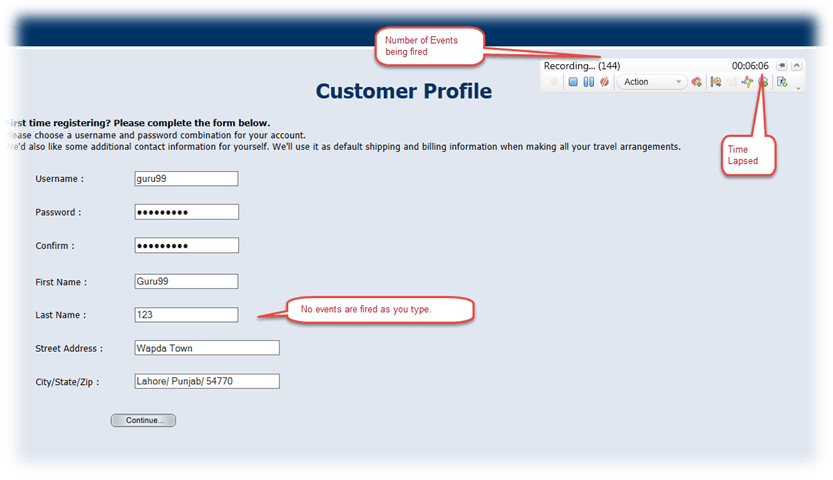Click the Username field containing guru99
This screenshot has width=833, height=480.
(x=186, y=179)
